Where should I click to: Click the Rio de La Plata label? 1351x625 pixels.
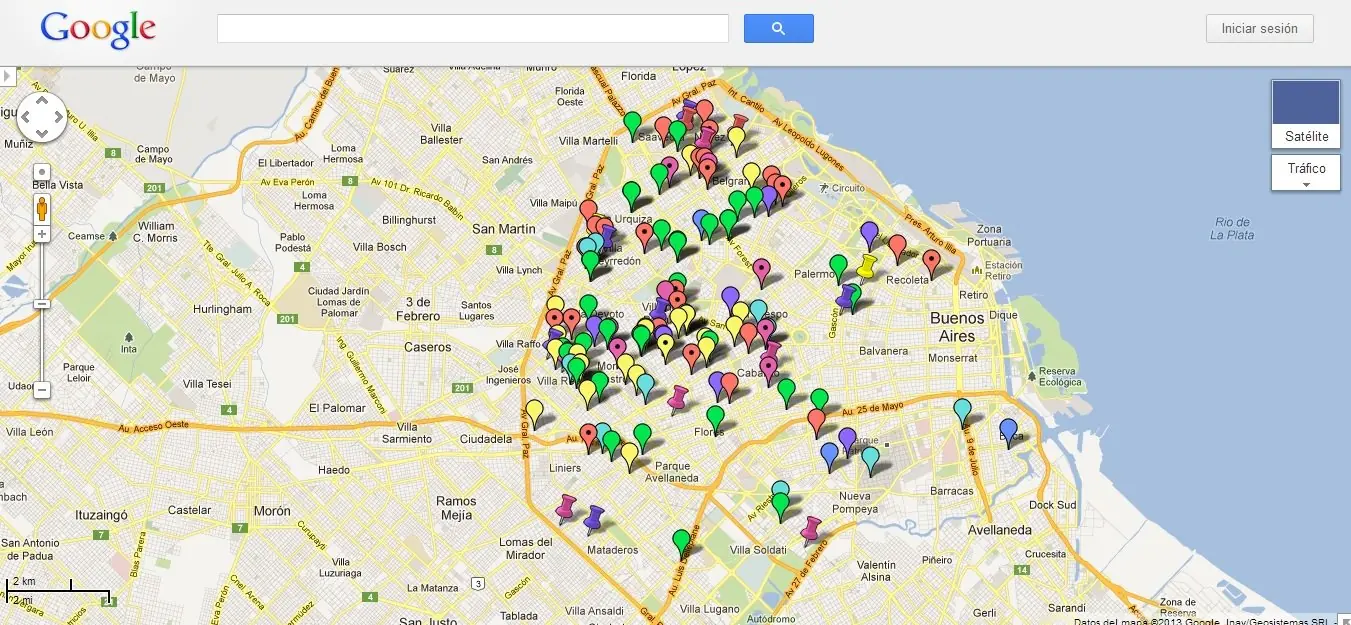[1231, 228]
